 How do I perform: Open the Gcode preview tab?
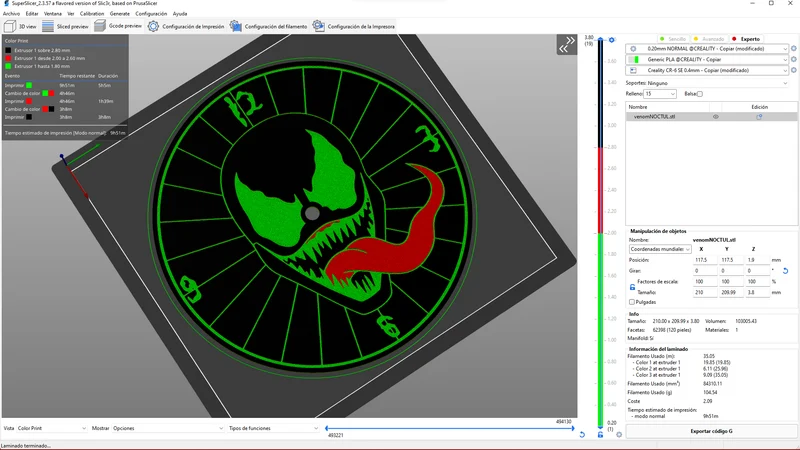pos(118,26)
